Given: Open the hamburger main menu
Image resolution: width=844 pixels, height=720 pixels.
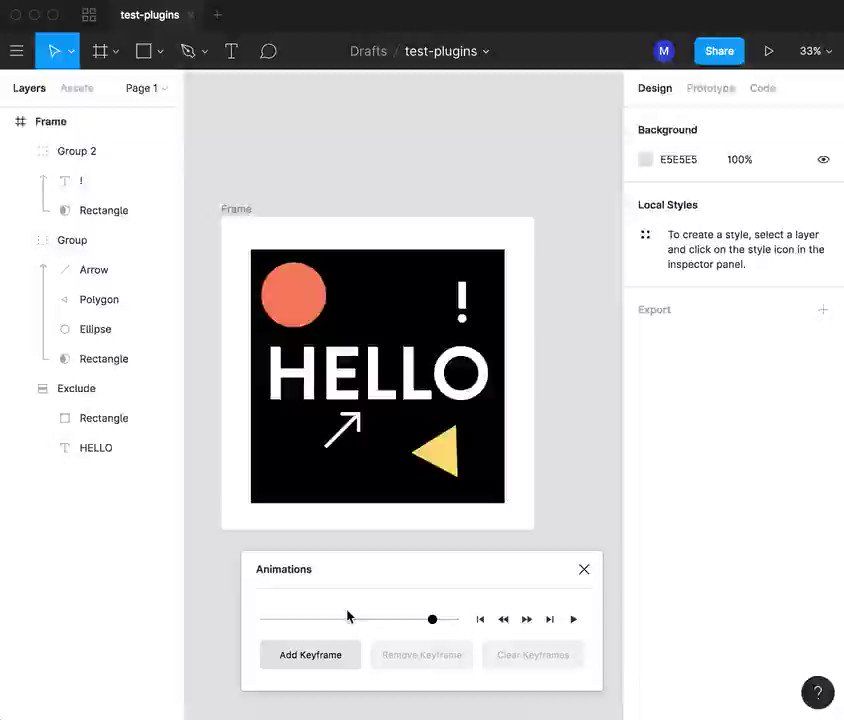Looking at the screenshot, I should point(17,51).
